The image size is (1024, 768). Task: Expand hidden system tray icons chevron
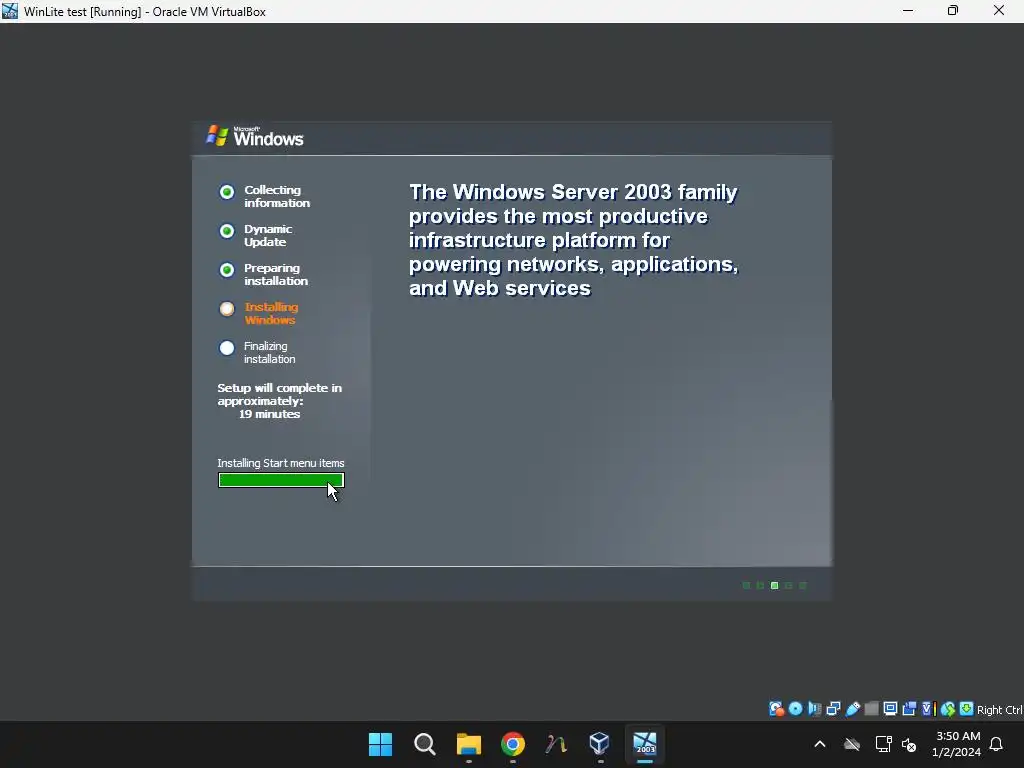(820, 744)
